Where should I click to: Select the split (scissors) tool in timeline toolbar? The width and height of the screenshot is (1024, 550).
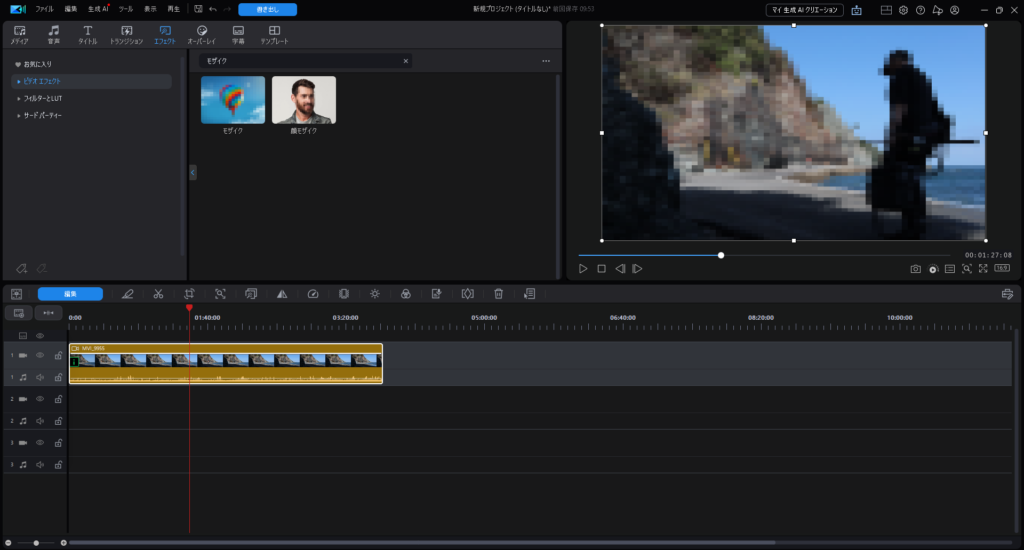click(x=158, y=294)
